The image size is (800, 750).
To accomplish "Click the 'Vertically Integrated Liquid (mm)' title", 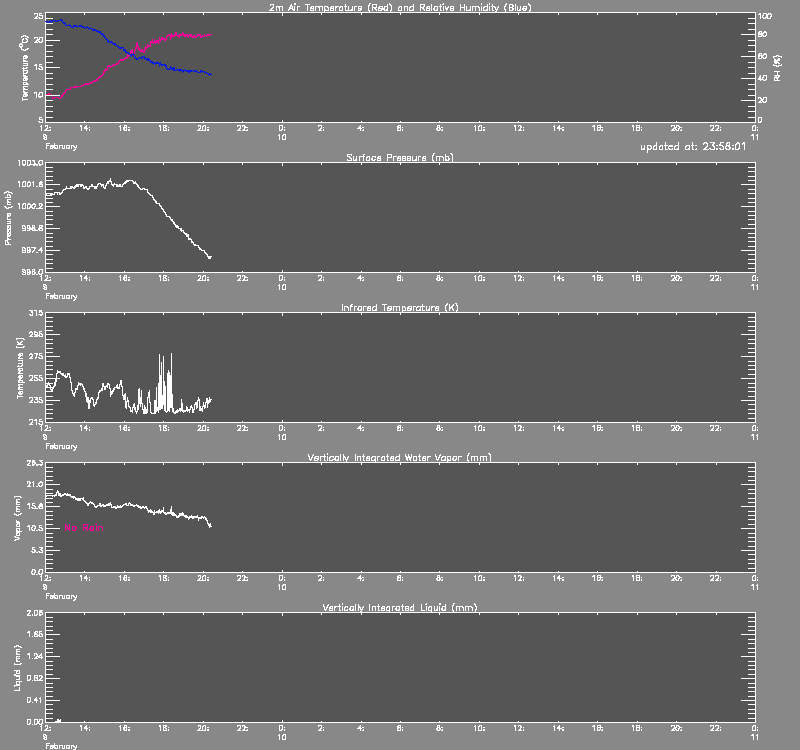I will click(x=399, y=607).
